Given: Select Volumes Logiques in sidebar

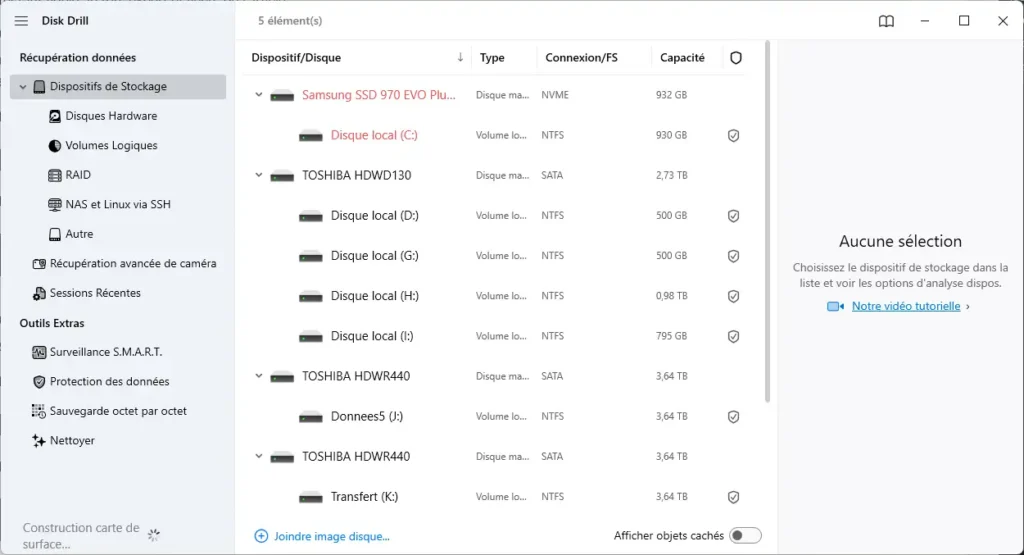Looking at the screenshot, I should point(111,146).
